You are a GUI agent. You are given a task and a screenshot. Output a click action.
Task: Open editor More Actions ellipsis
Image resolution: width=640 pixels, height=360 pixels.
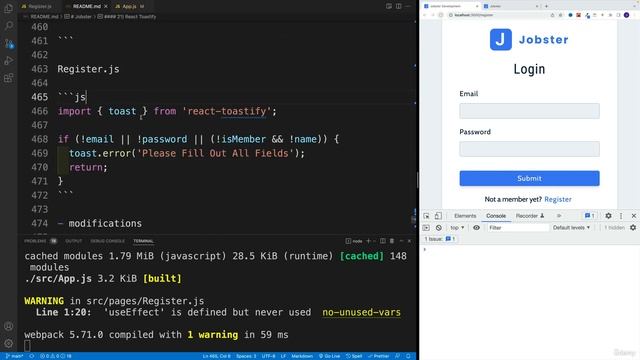click(408, 6)
